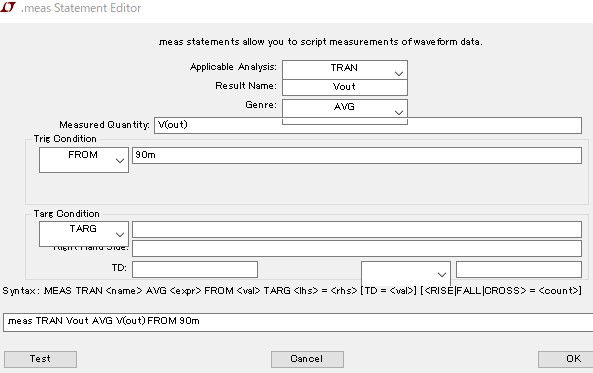593x373 pixels.
Task: Click the generated .meas statement text box
Action: pyautogui.click(x=298, y=322)
